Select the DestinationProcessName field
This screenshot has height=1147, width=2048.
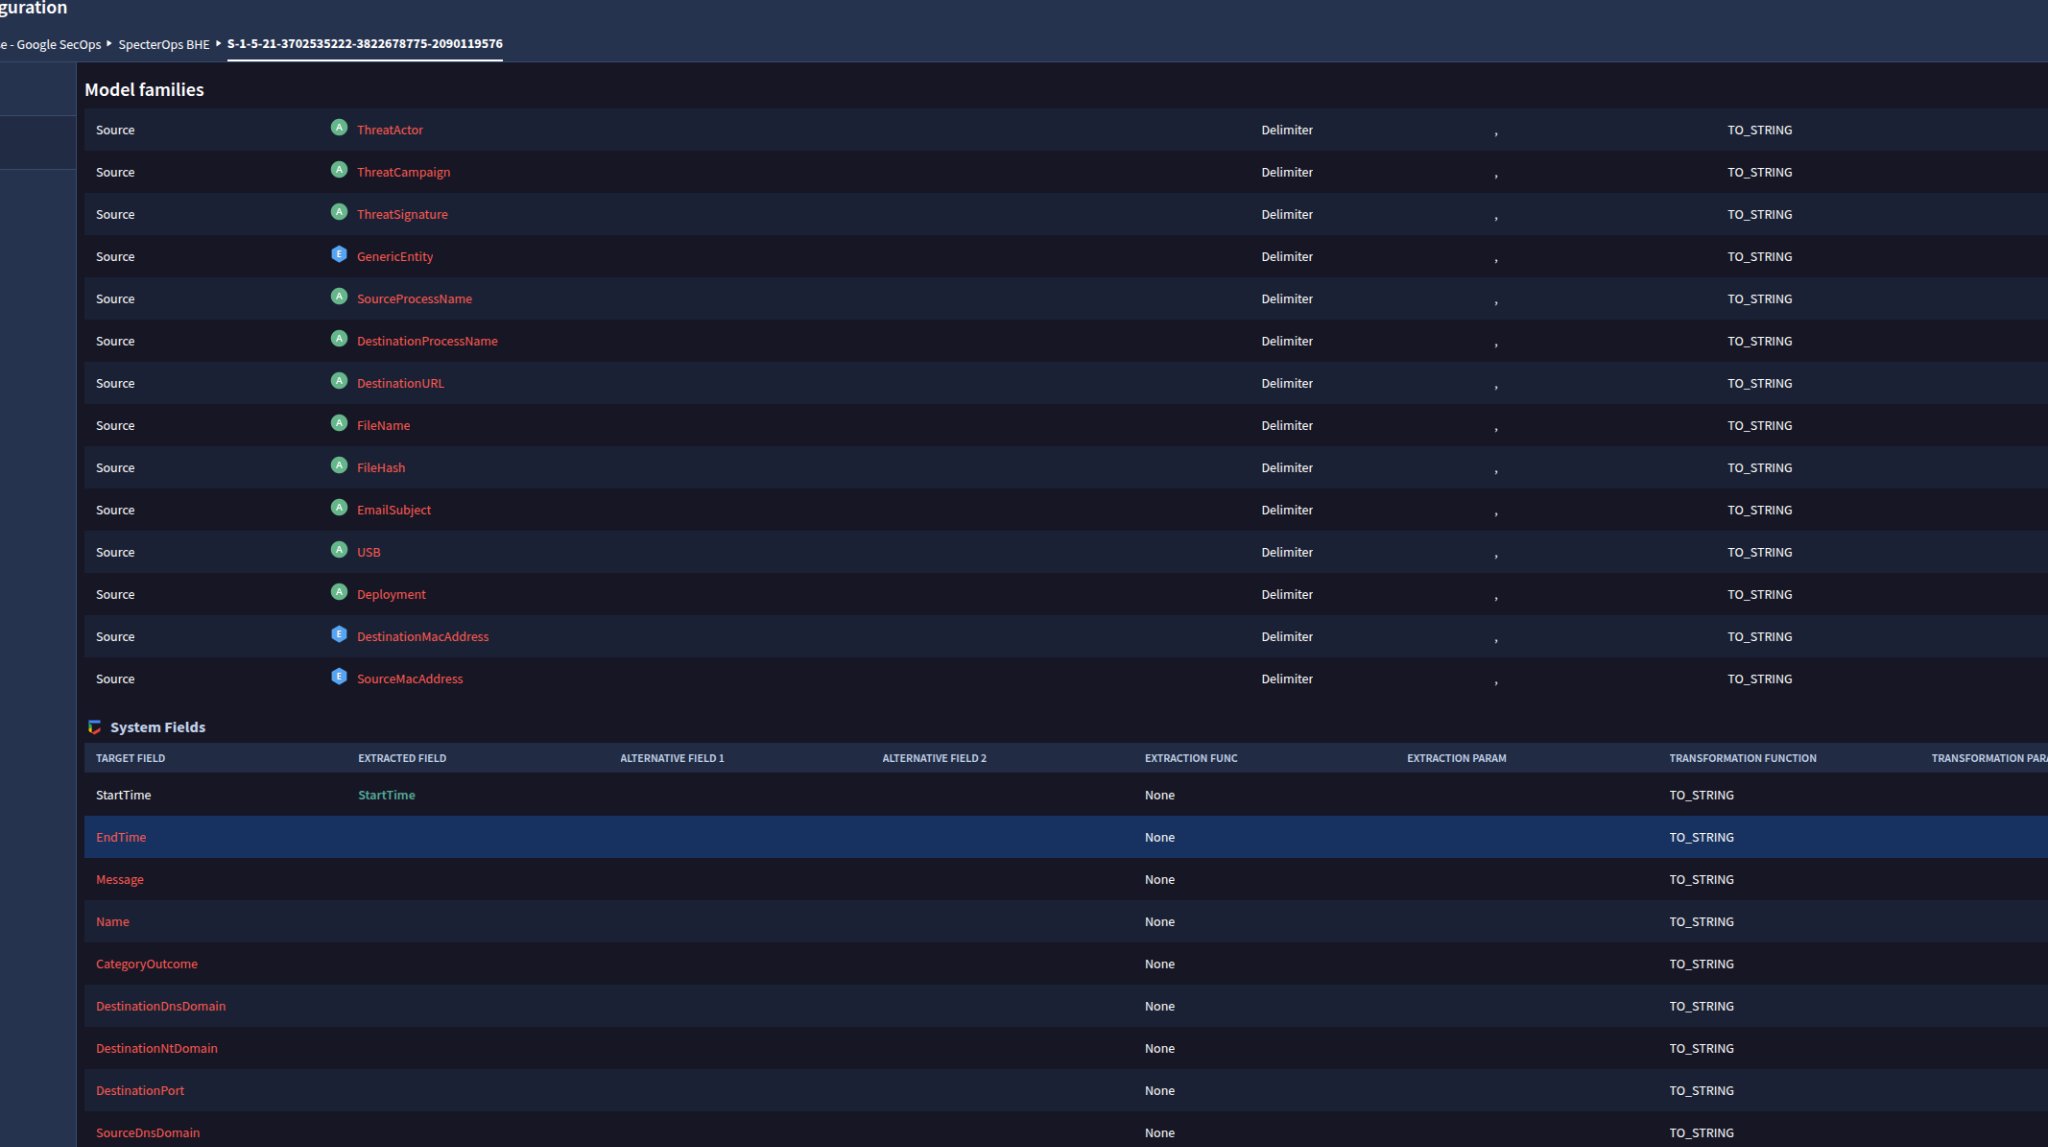[427, 341]
